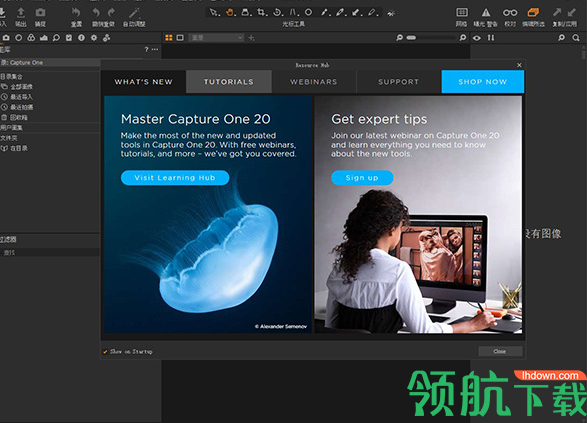This screenshot has width=587, height=423.
Task: Open the SHOP NOW tab
Action: point(483,82)
